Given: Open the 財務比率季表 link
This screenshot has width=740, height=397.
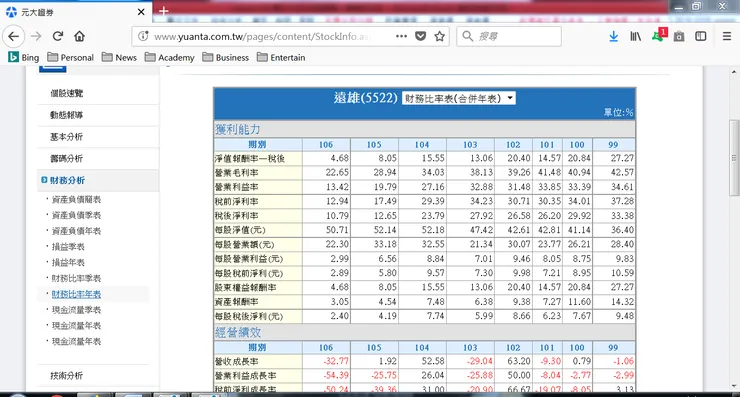Looking at the screenshot, I should (76, 278).
